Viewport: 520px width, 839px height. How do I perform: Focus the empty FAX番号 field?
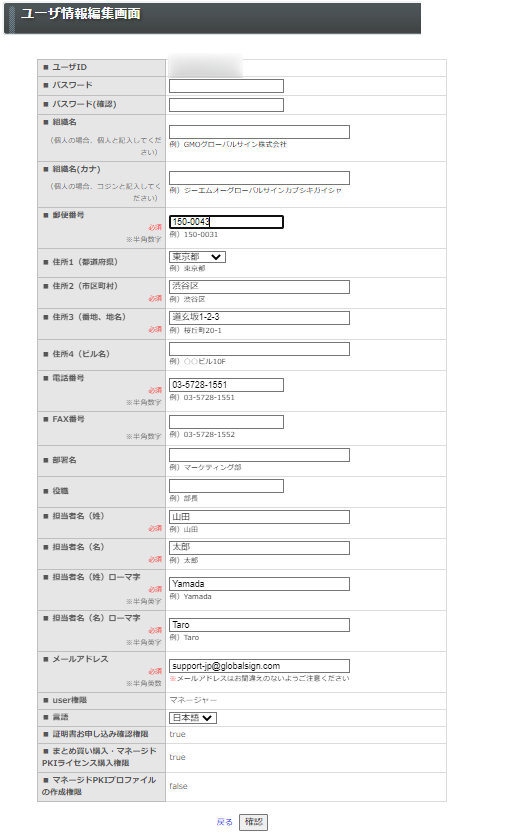[226, 422]
